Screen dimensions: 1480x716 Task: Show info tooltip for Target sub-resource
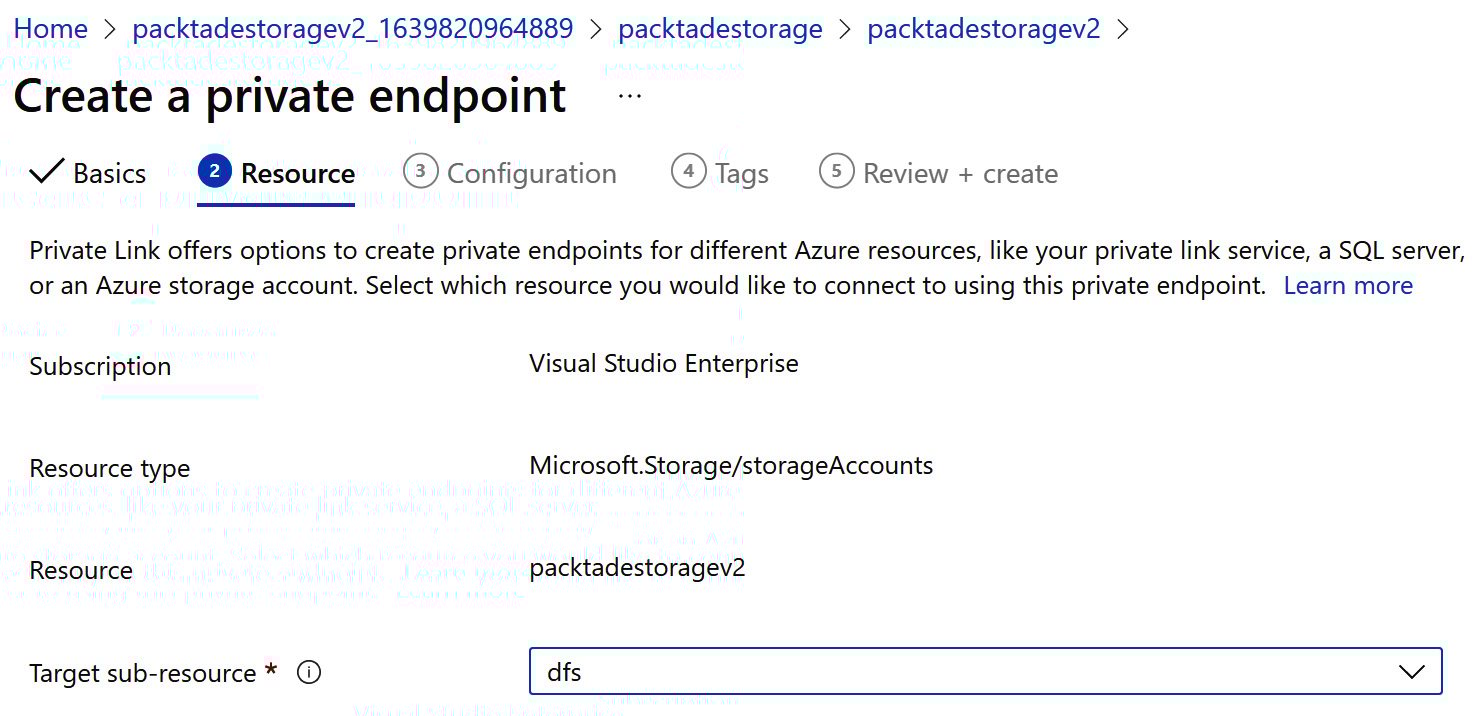point(310,673)
